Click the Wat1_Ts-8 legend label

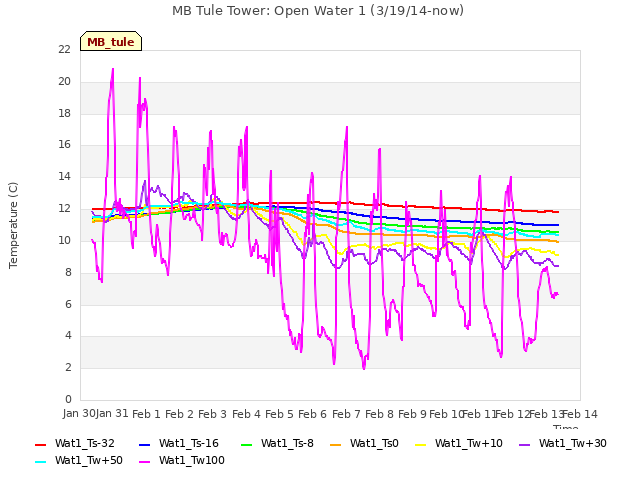287,443
